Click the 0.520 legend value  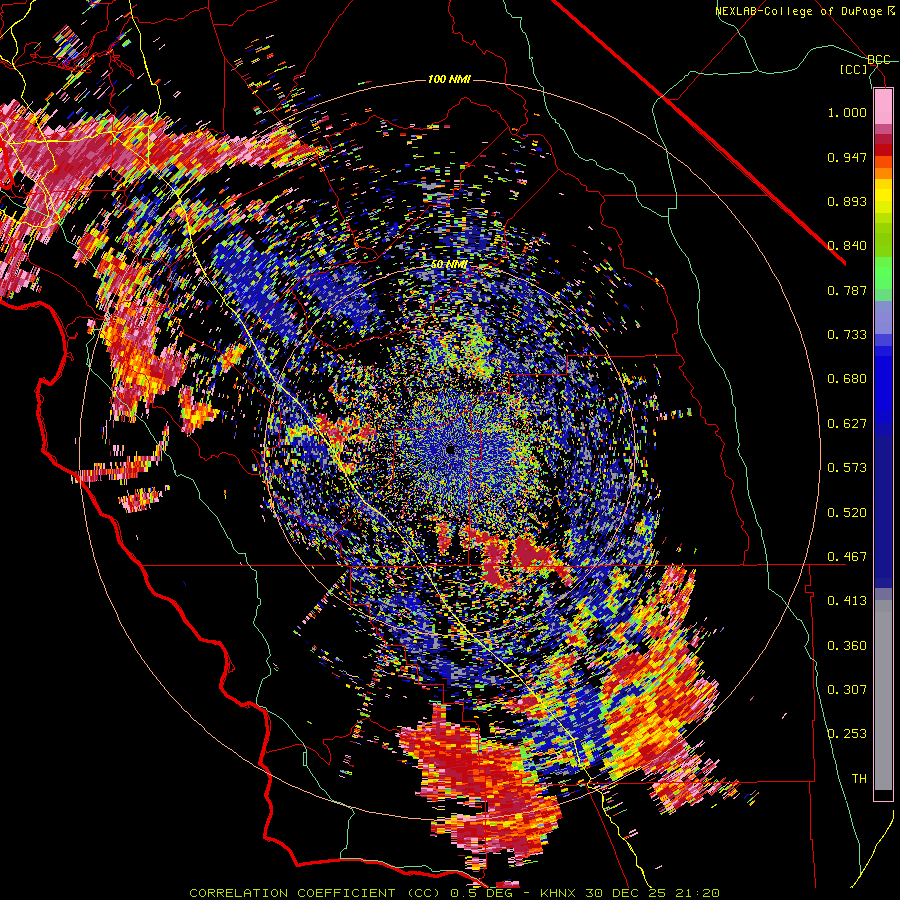tap(847, 513)
